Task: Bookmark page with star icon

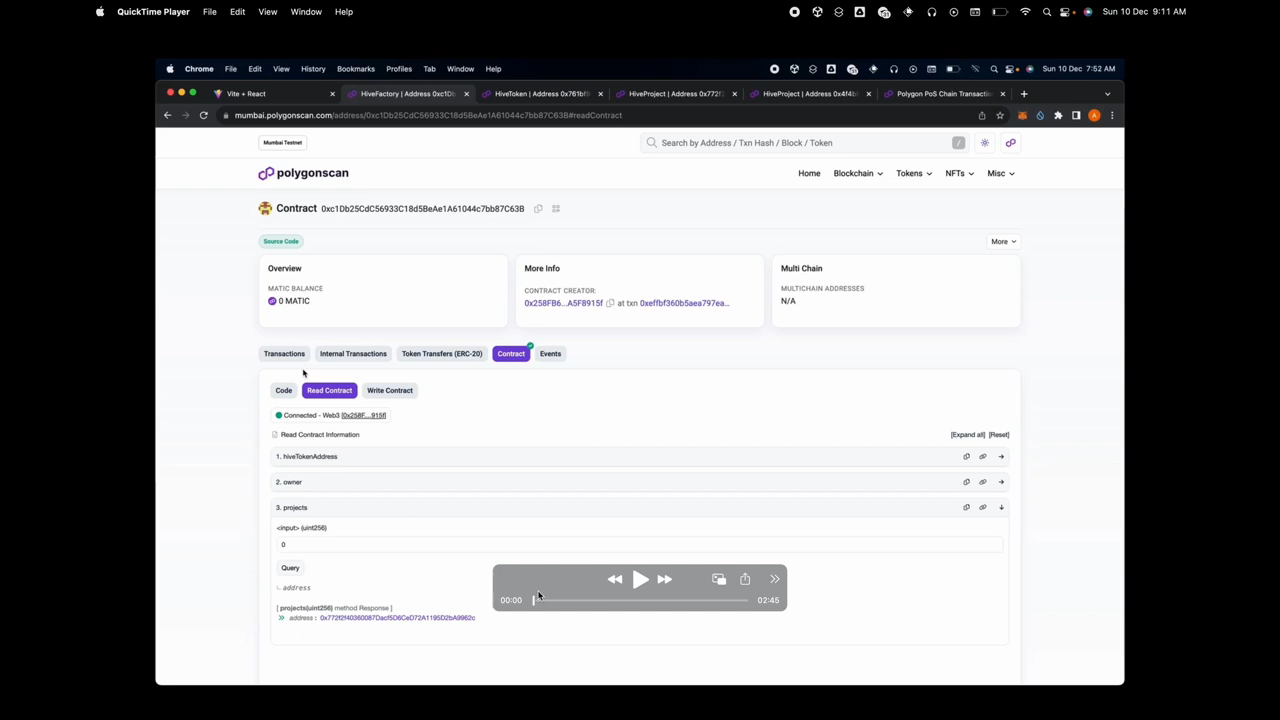Action: tap(1000, 115)
